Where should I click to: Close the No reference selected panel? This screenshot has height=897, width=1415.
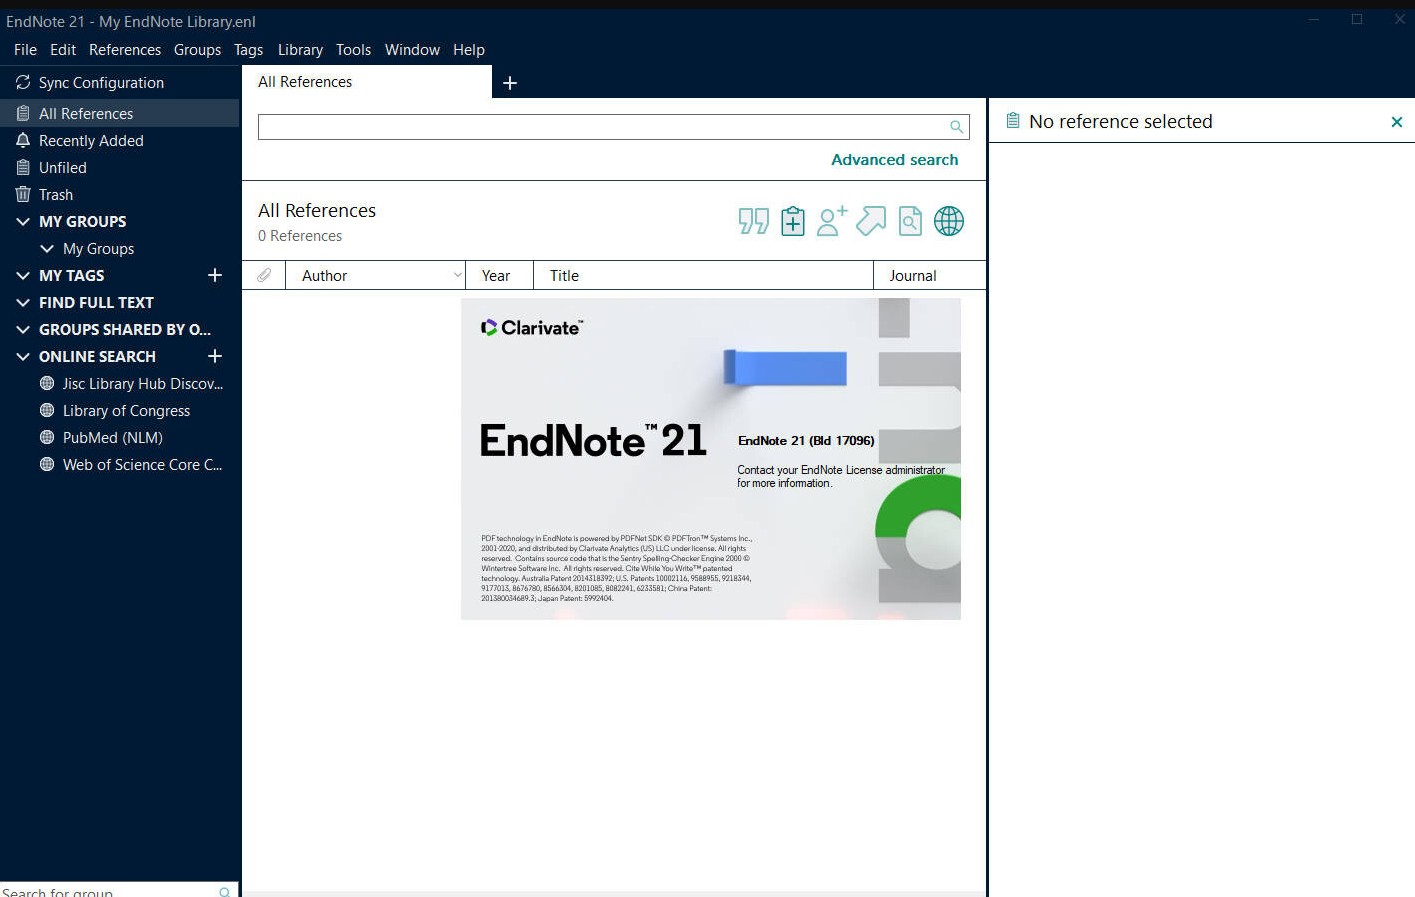pyautogui.click(x=1396, y=121)
